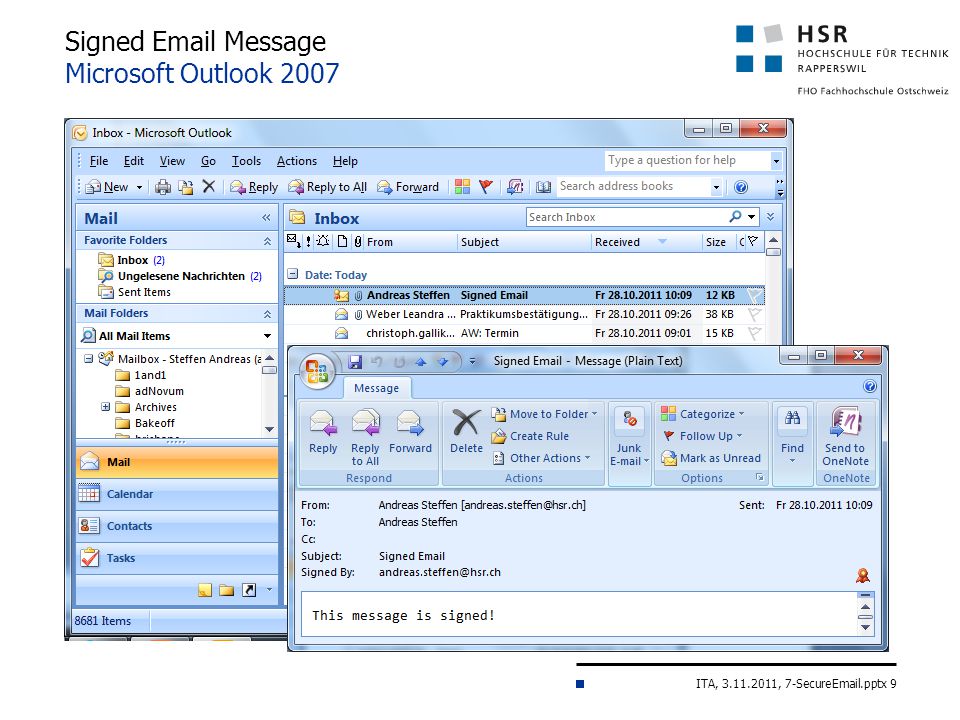Click the Search Inbox field

pyautogui.click(x=628, y=217)
